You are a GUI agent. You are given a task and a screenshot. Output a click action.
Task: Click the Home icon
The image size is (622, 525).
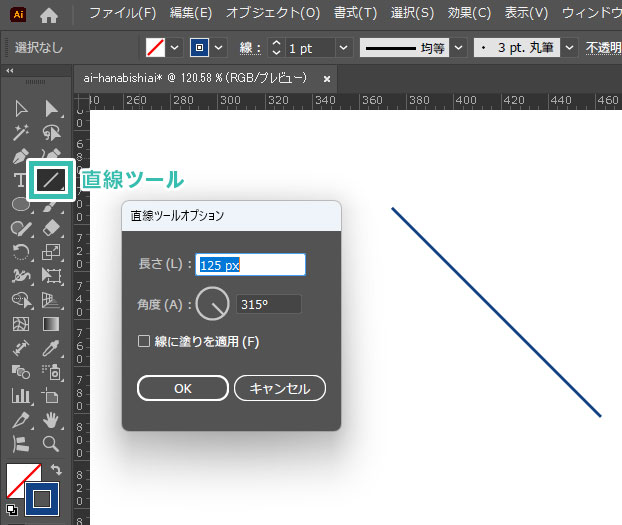click(x=48, y=14)
